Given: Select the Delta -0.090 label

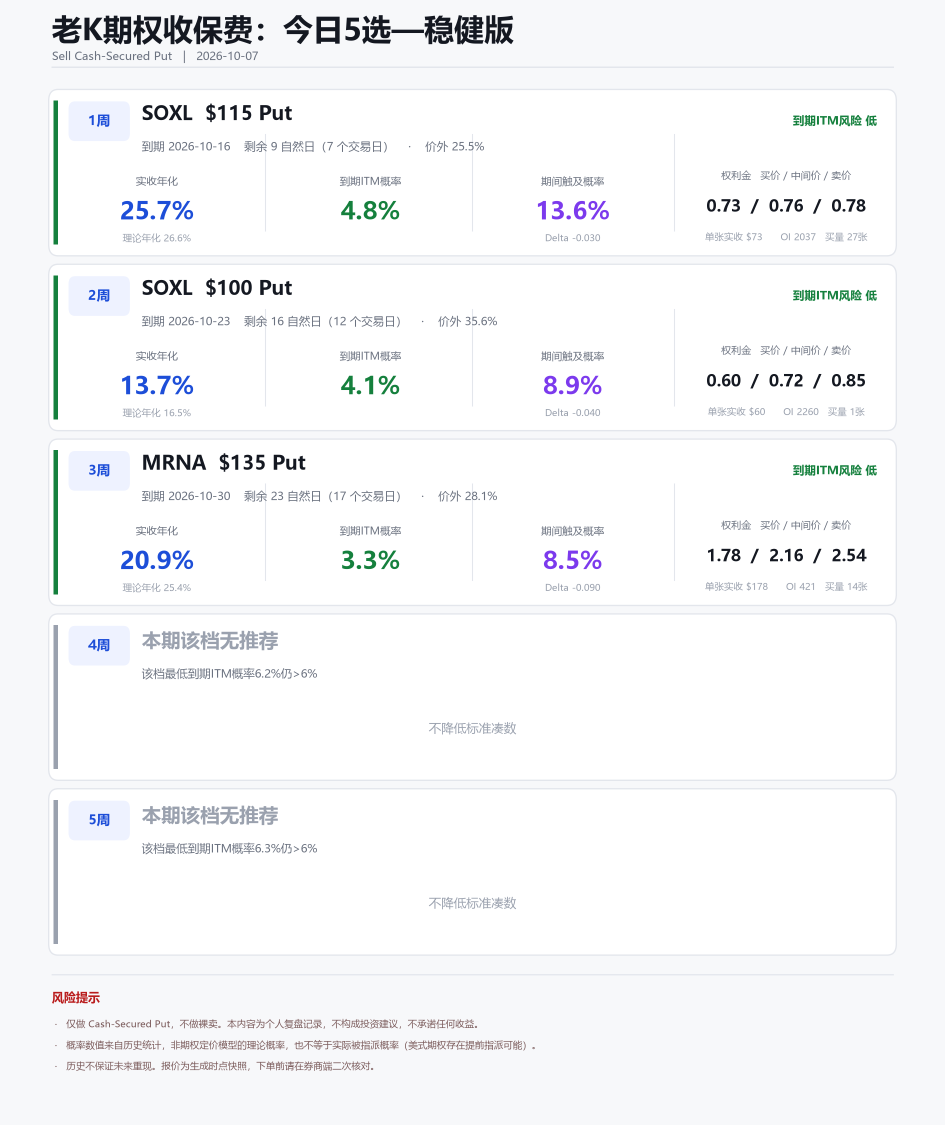Looking at the screenshot, I should [x=573, y=588].
